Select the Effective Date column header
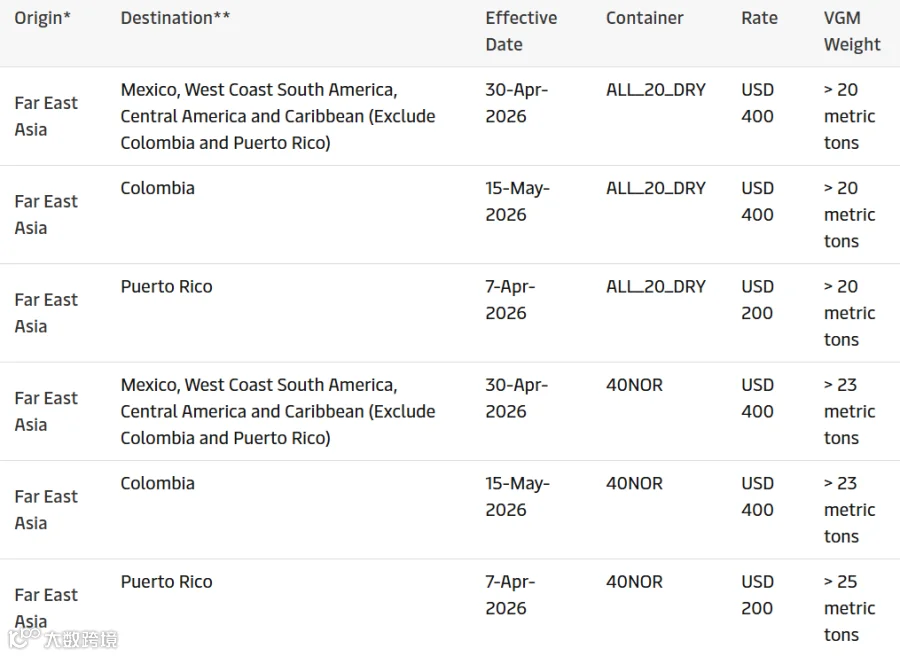The image size is (900, 656). pyautogui.click(x=521, y=31)
